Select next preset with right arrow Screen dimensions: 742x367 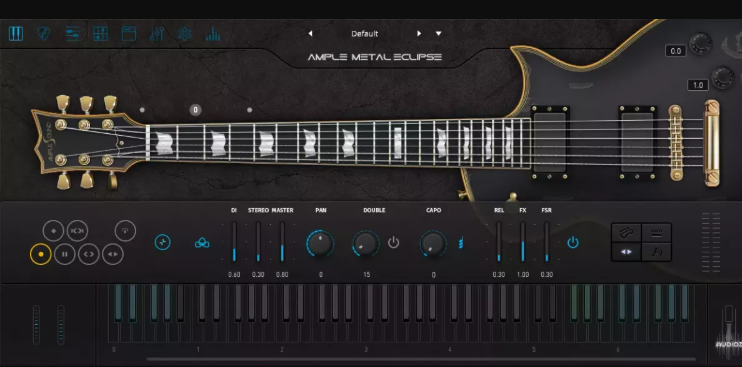(x=419, y=34)
